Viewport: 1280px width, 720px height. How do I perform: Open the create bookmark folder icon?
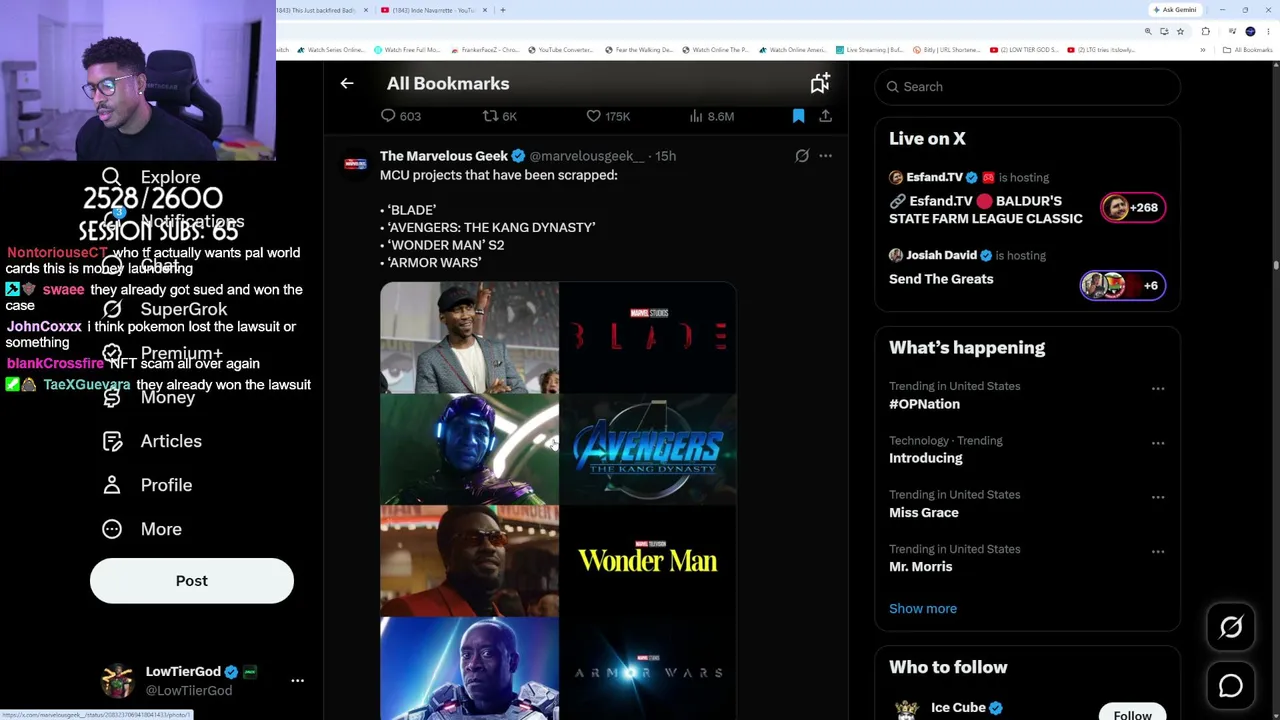tap(820, 84)
